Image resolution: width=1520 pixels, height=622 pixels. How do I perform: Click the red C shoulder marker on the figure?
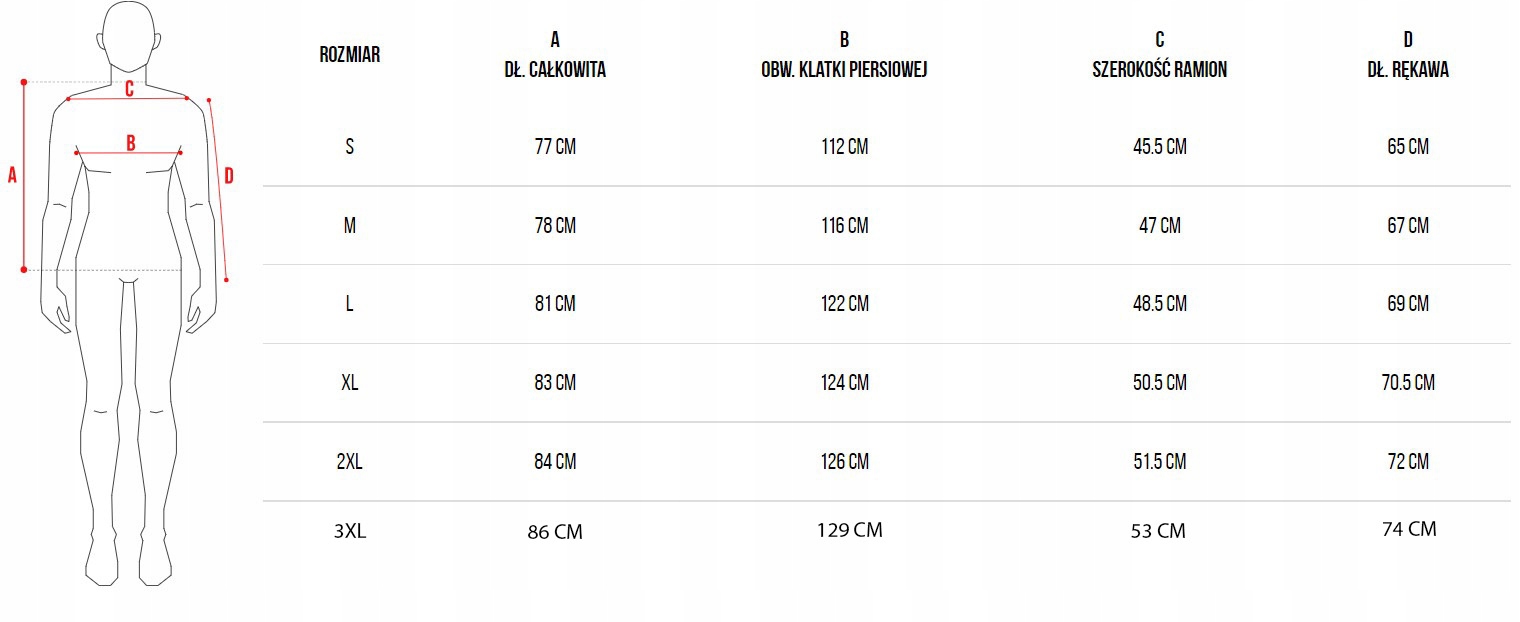(129, 89)
